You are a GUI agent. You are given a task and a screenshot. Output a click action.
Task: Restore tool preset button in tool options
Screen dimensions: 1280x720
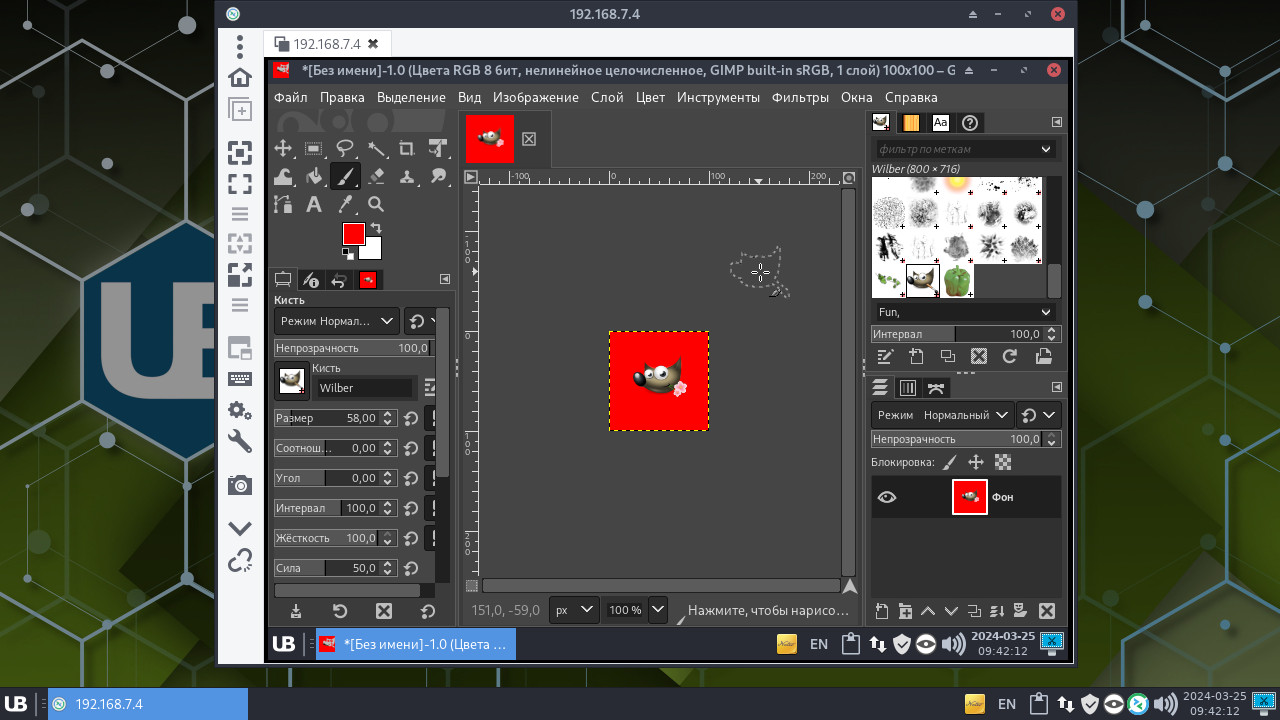339,611
